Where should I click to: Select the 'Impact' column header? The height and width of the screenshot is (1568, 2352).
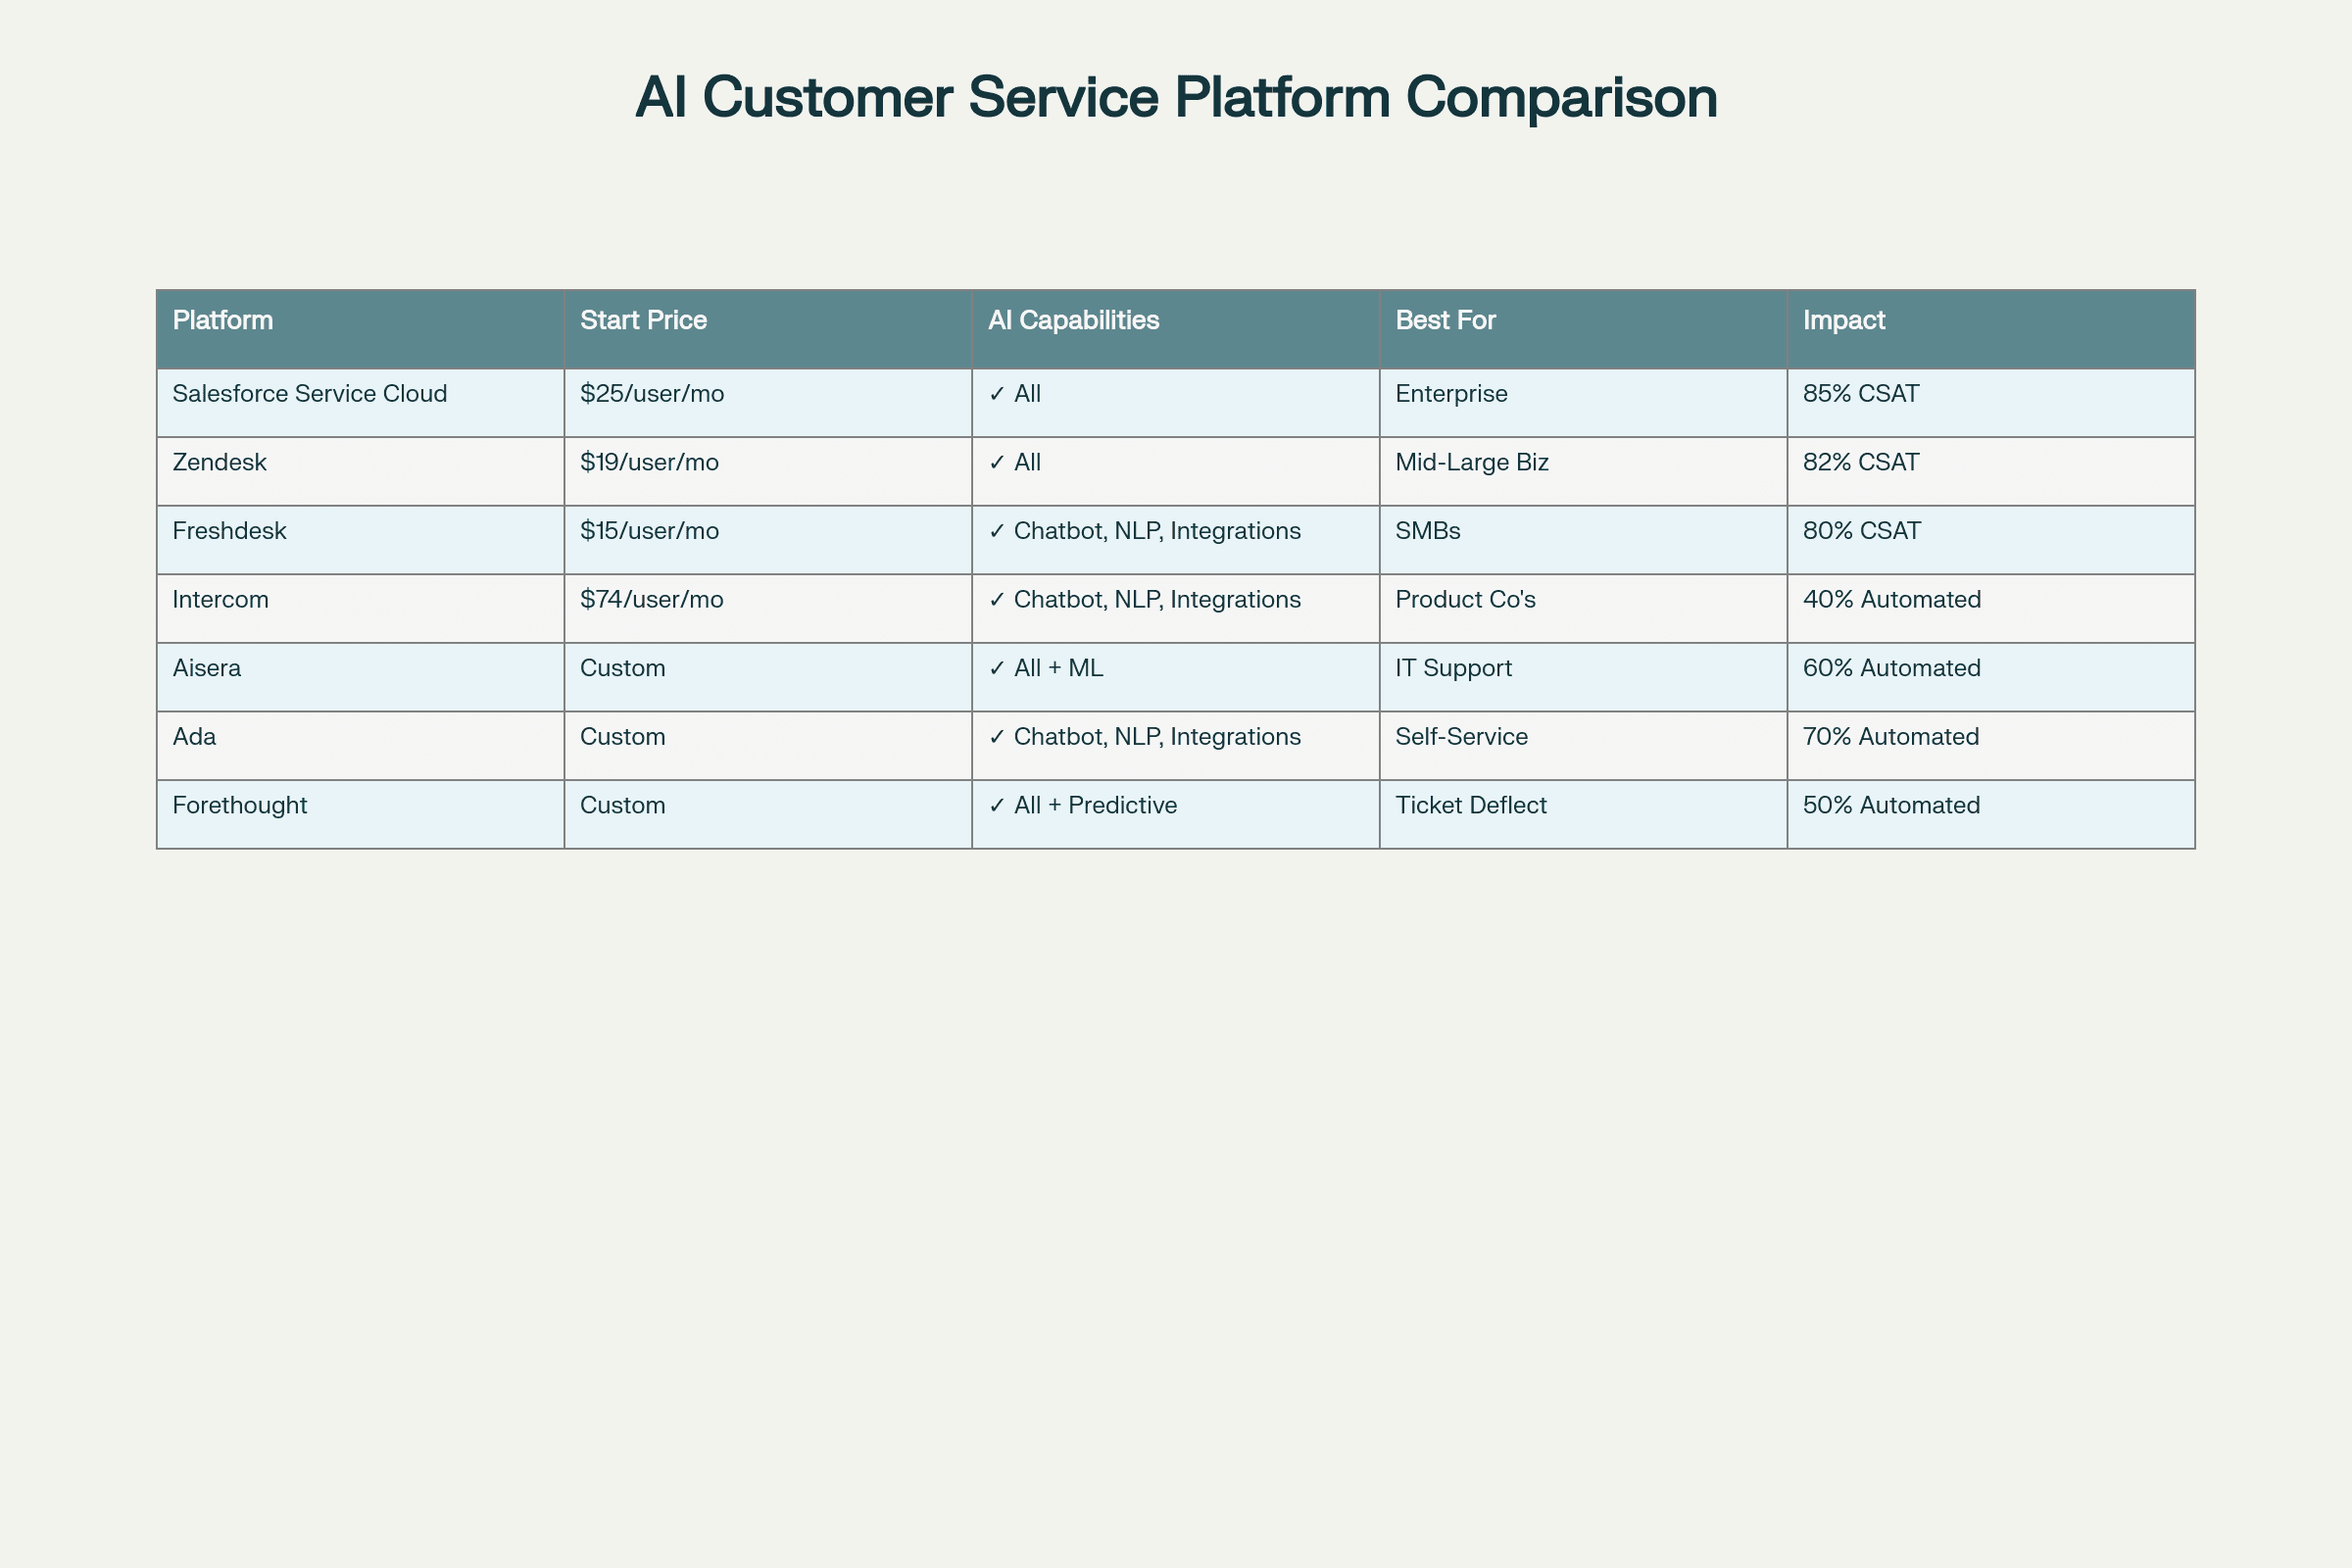click(1991, 329)
